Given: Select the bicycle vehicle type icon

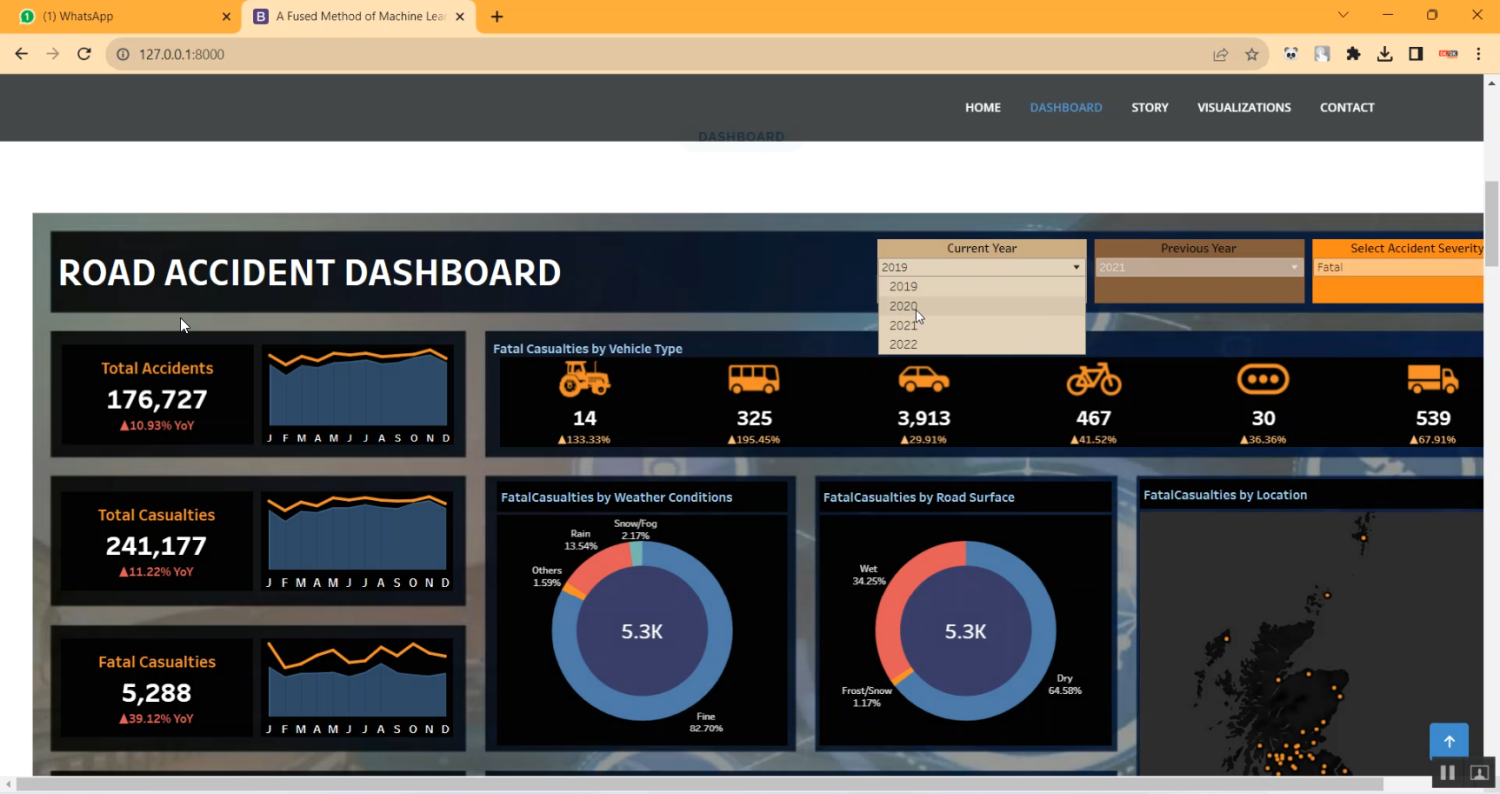Looking at the screenshot, I should click(x=1093, y=380).
